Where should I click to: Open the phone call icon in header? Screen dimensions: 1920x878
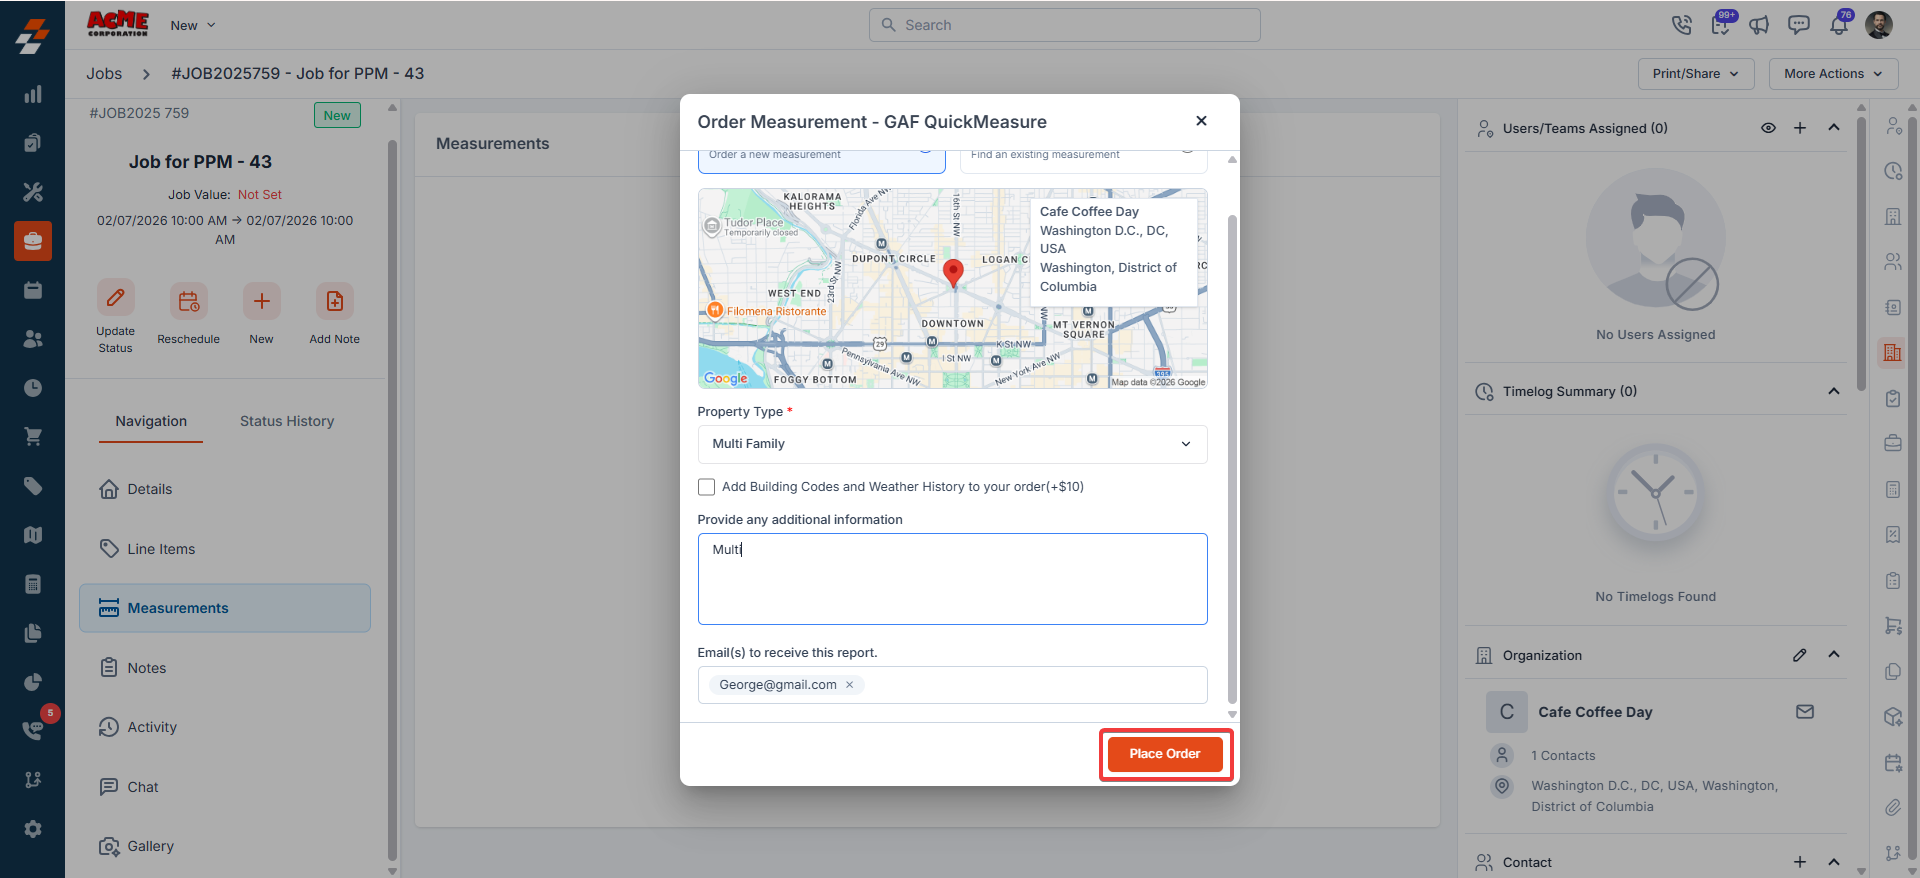point(1681,25)
